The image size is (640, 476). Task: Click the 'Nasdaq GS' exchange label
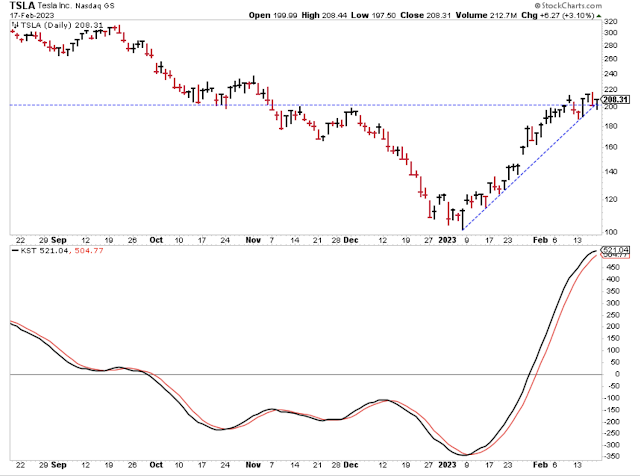95,6
